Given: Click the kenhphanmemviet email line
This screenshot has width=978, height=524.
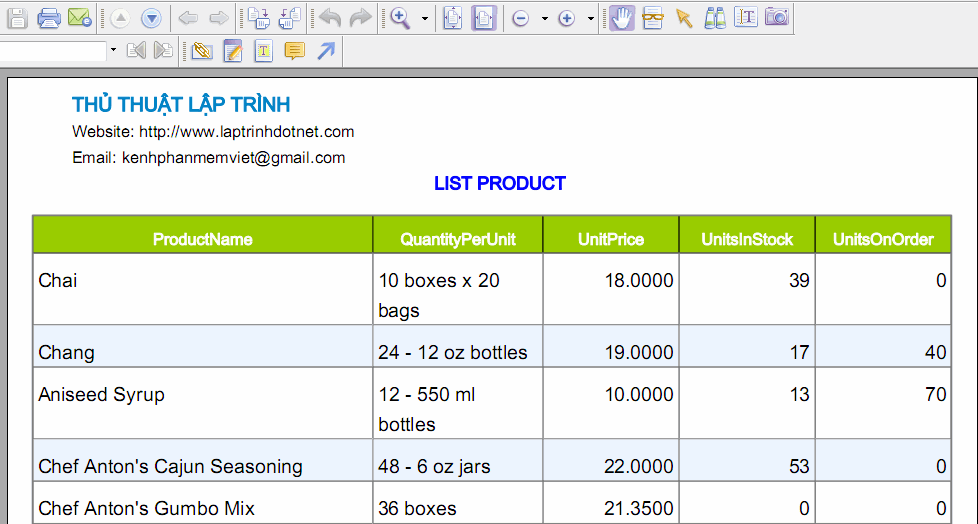Looking at the screenshot, I should [x=208, y=157].
